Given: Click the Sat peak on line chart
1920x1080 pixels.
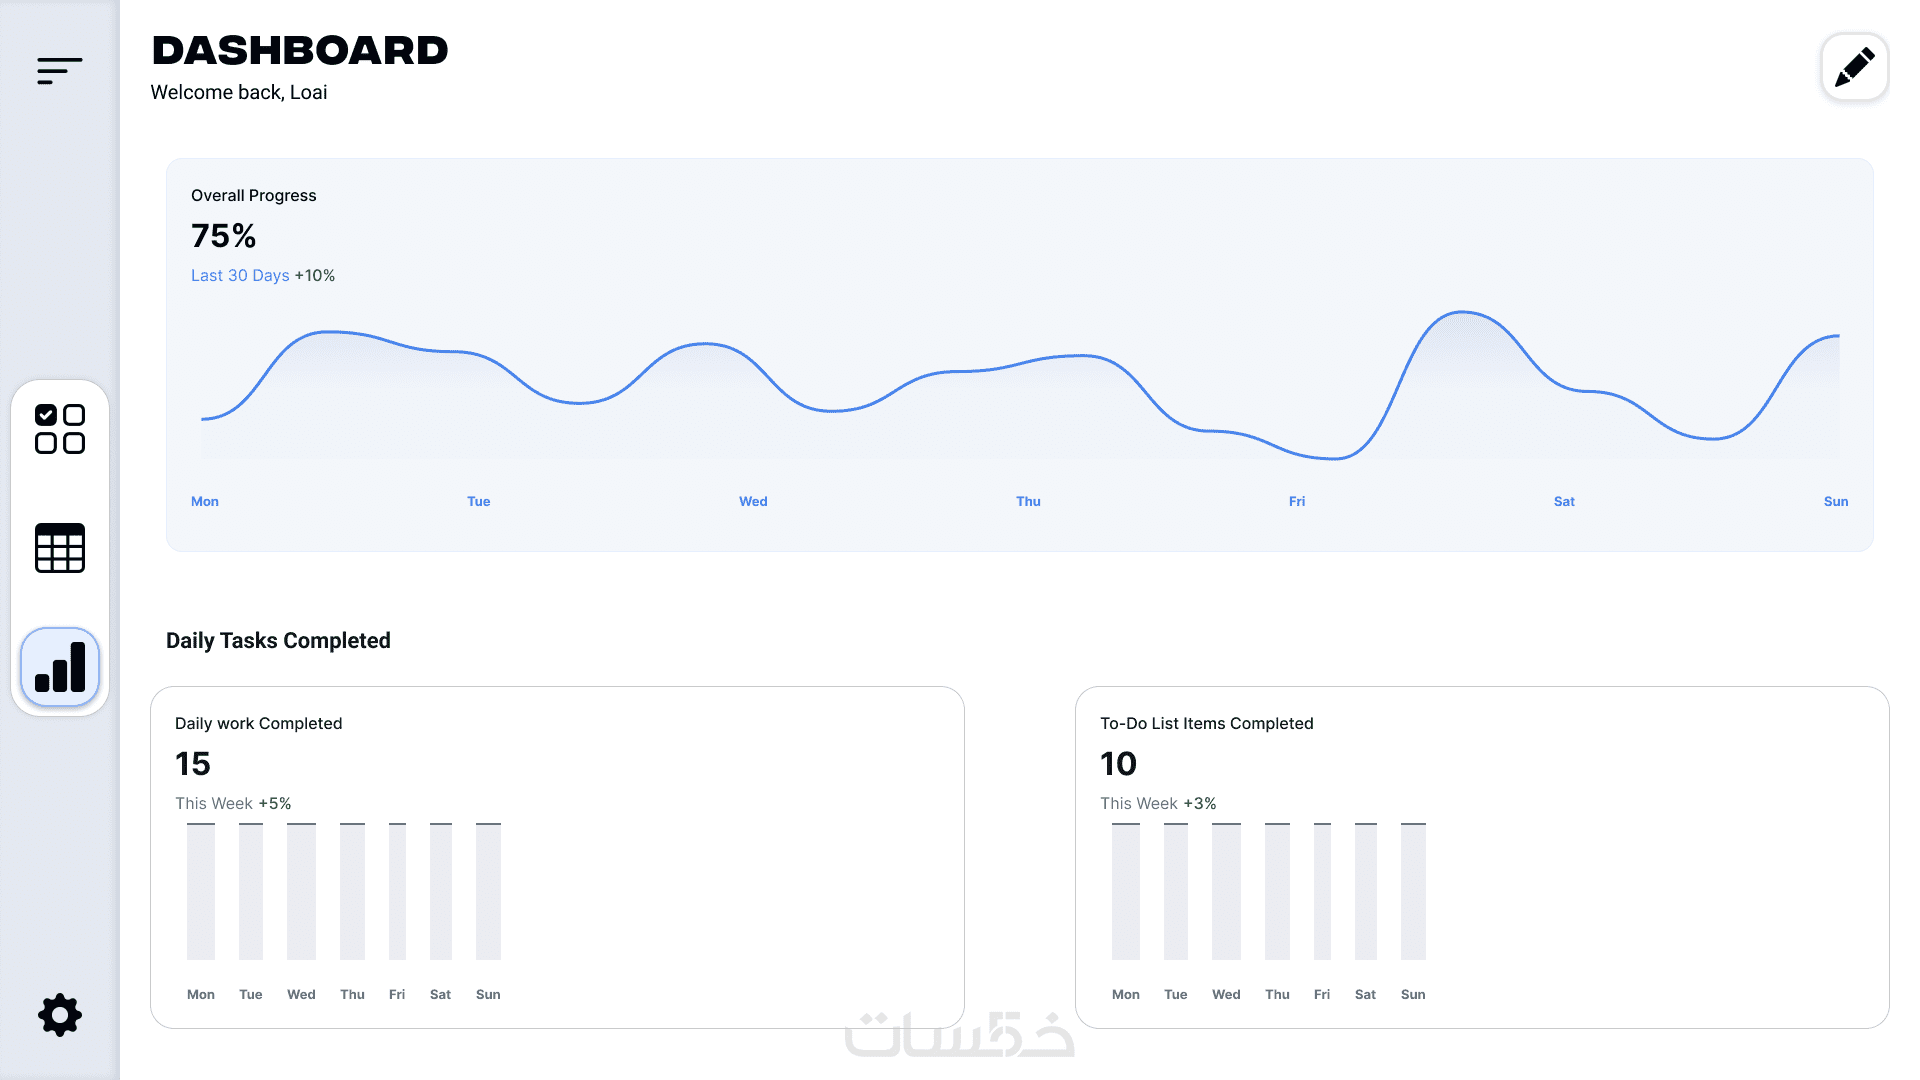Looking at the screenshot, I should (1462, 313).
